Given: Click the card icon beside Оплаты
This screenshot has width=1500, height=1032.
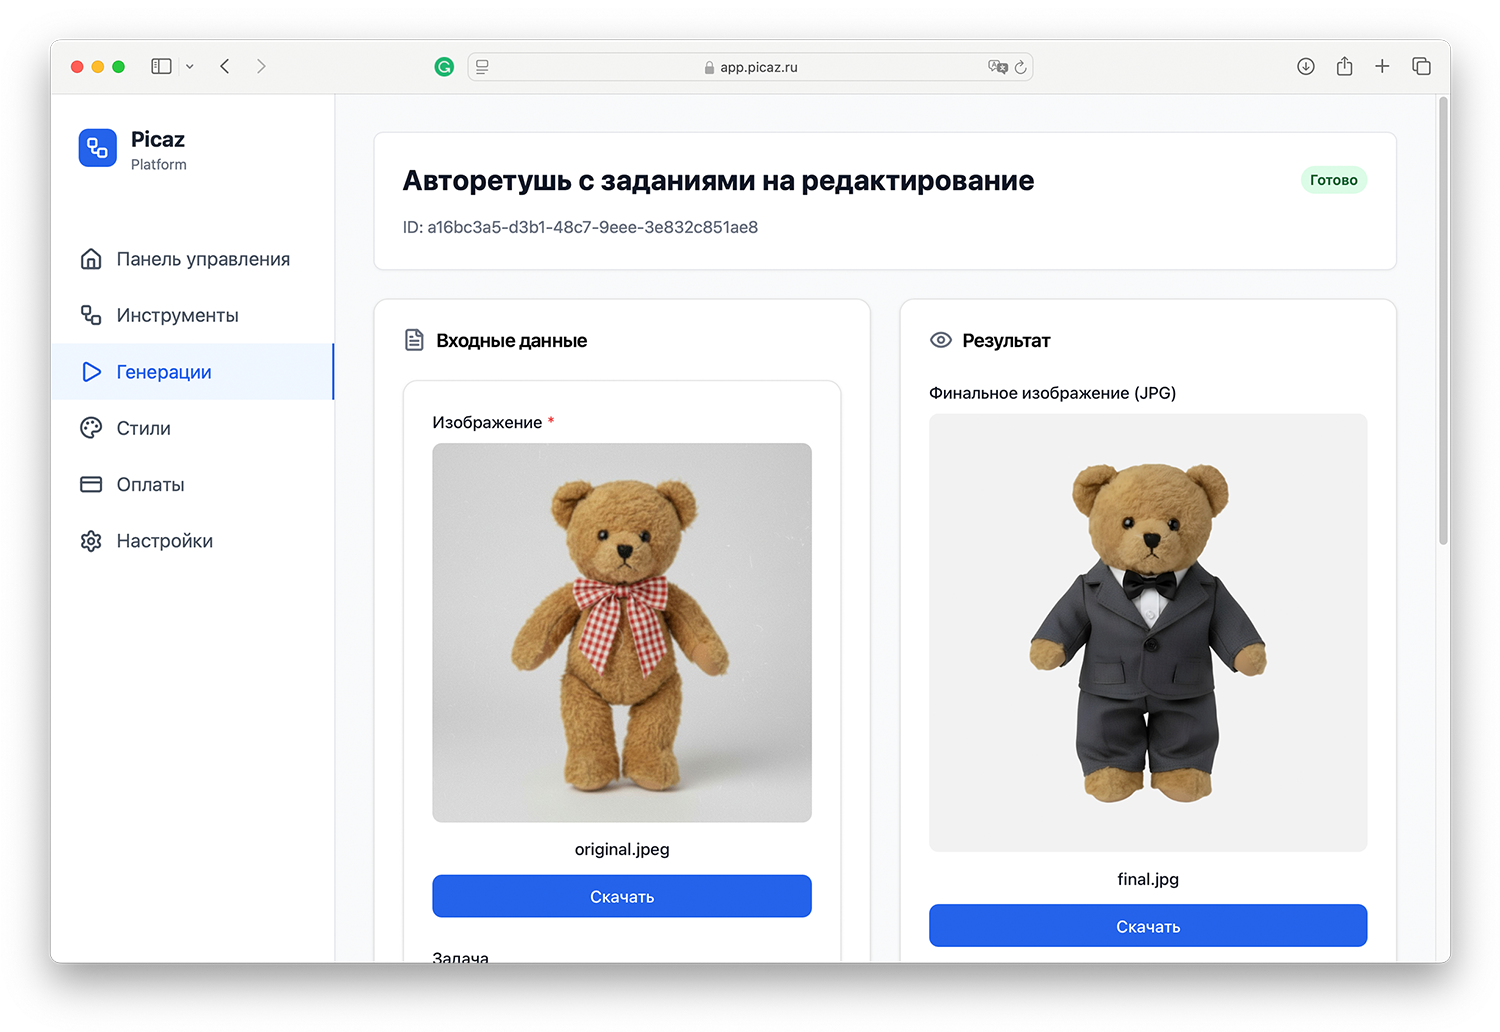Looking at the screenshot, I should (91, 484).
